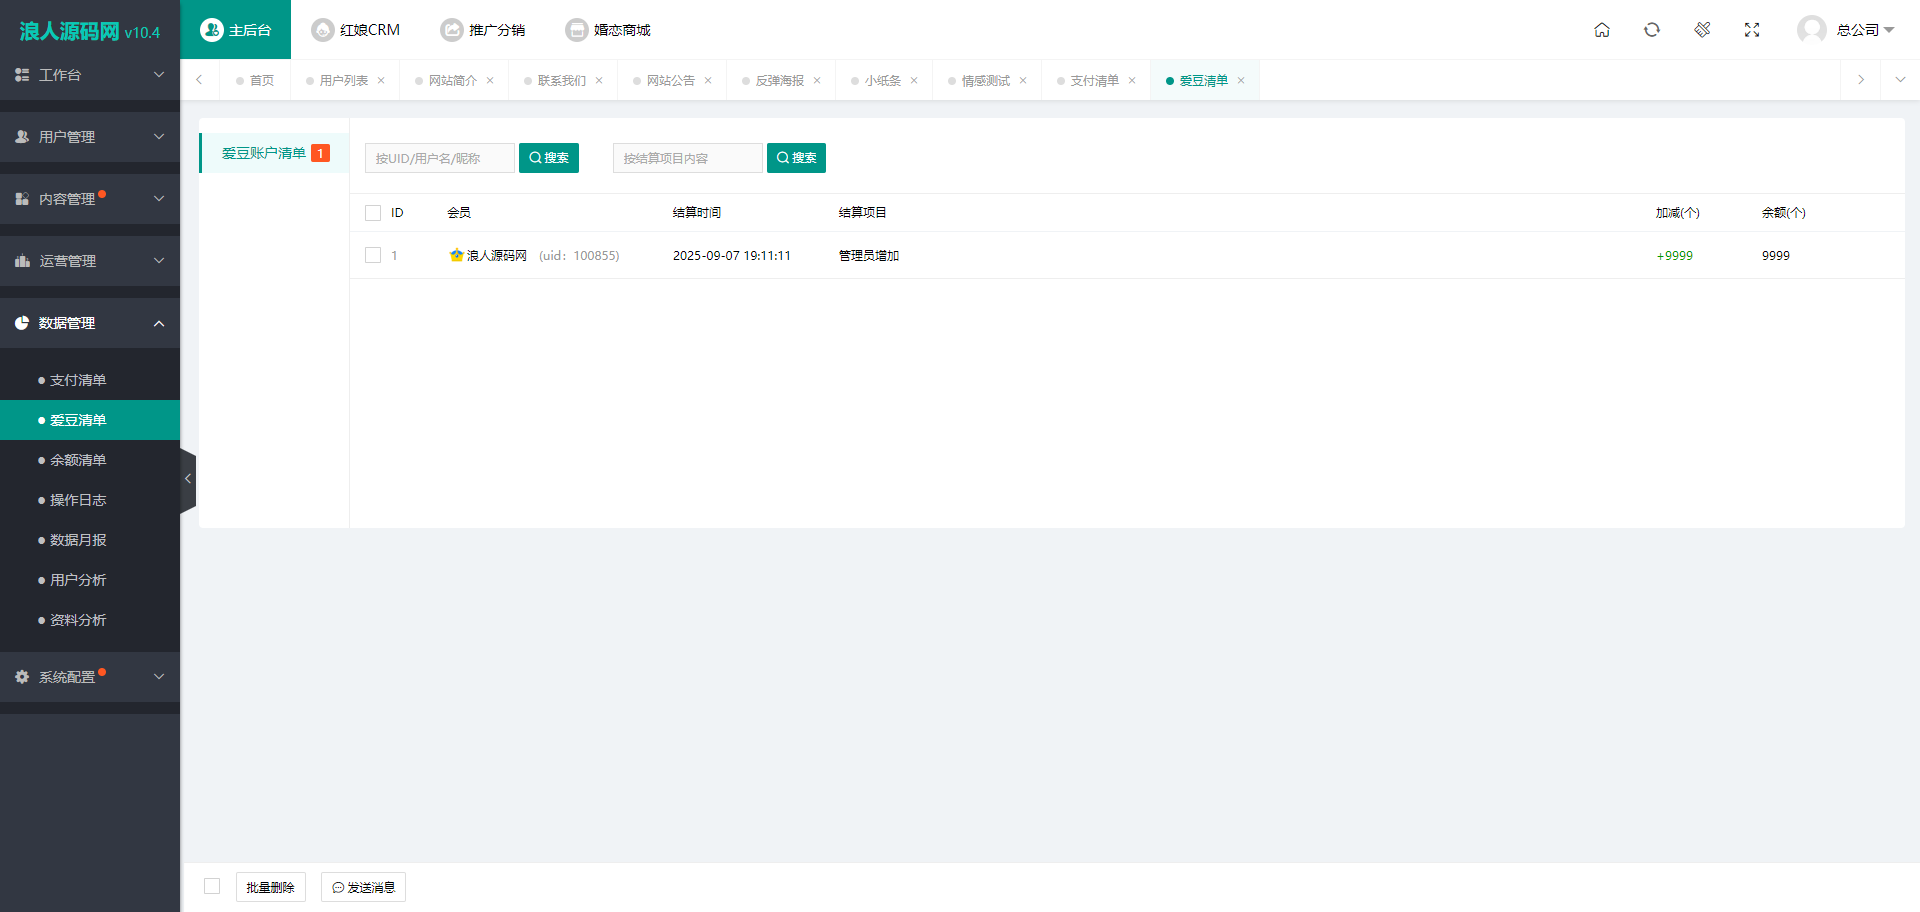
Task: Click the 批量删除 button
Action: (x=270, y=887)
